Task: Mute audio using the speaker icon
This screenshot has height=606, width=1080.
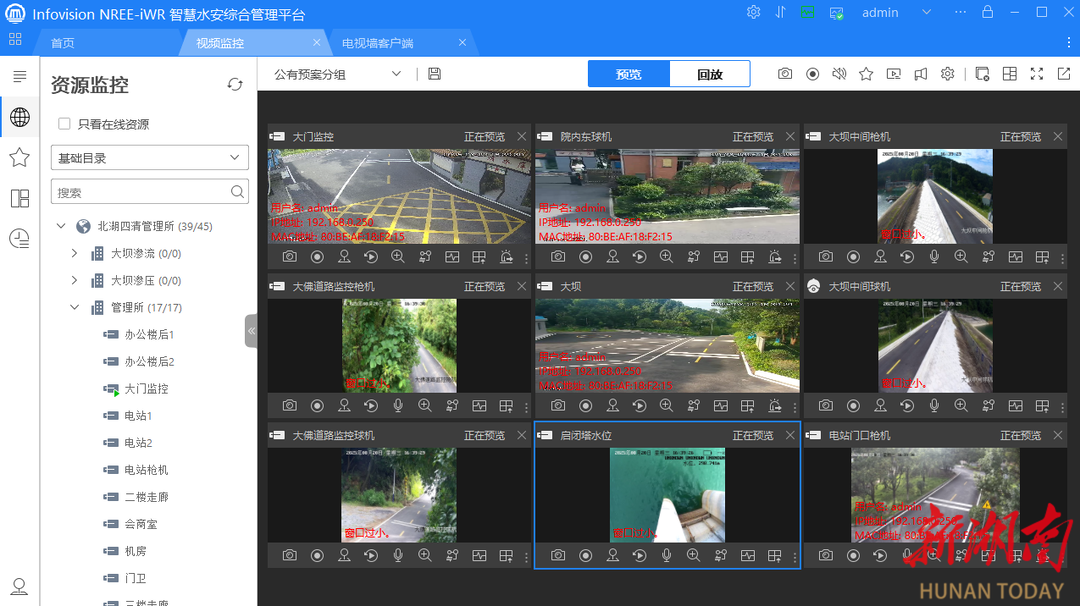Action: click(839, 73)
